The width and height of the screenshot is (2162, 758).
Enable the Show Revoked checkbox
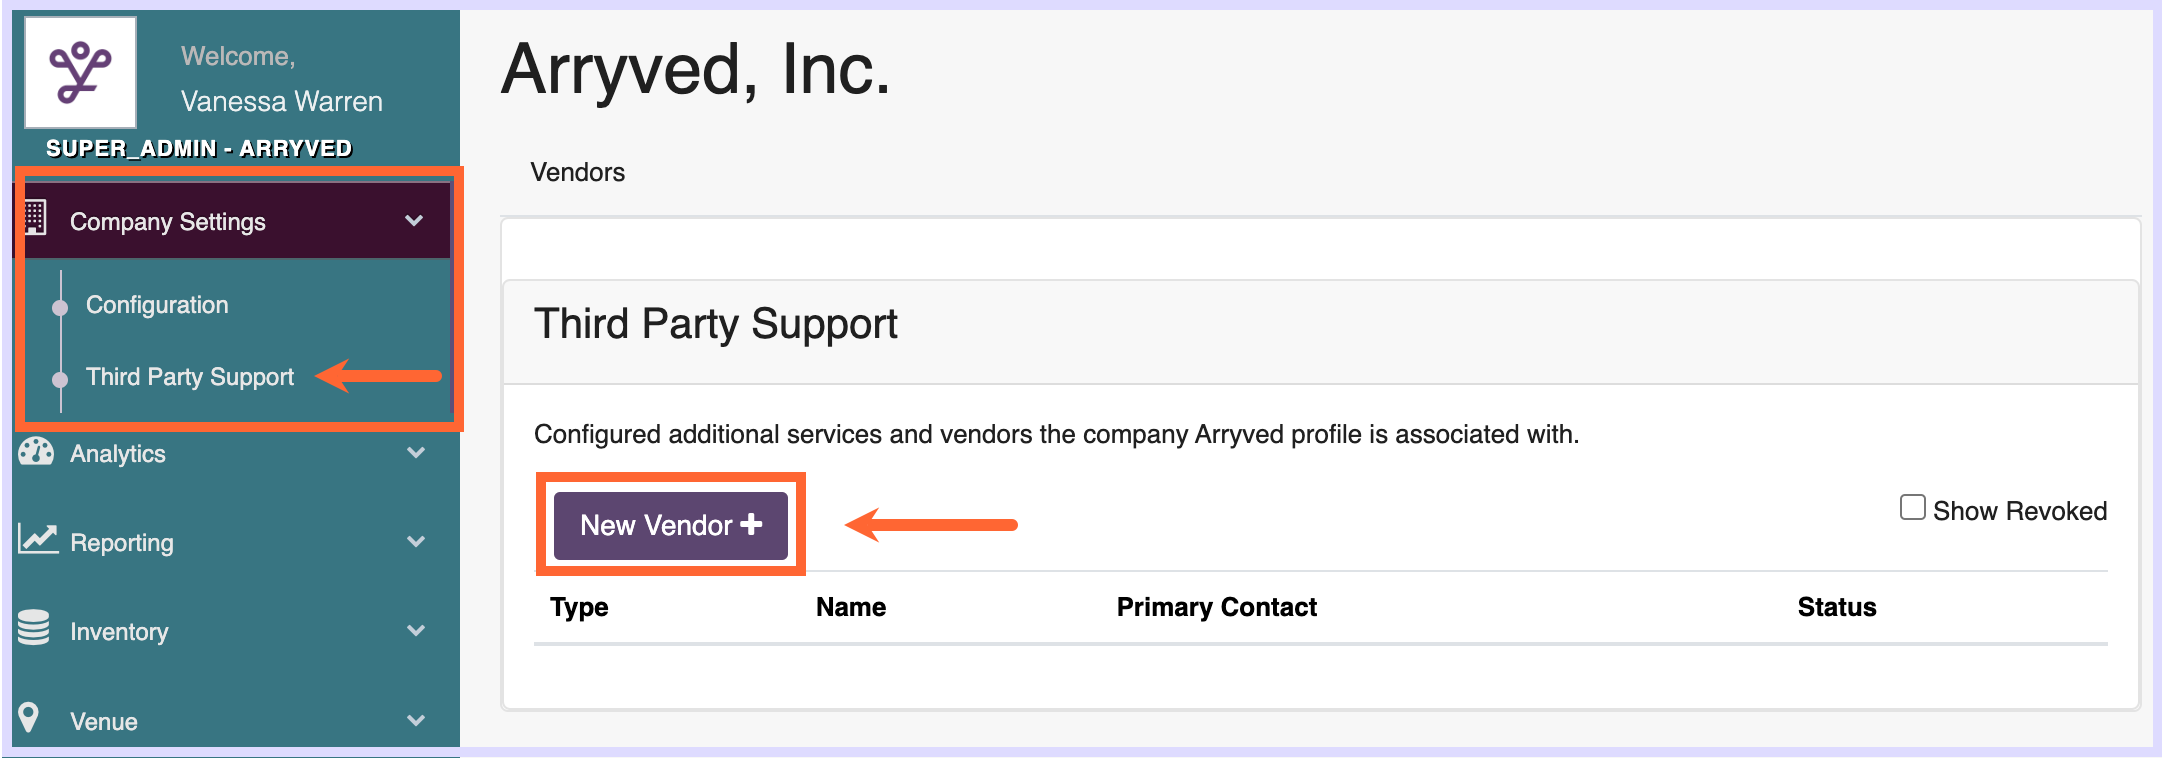(1912, 508)
